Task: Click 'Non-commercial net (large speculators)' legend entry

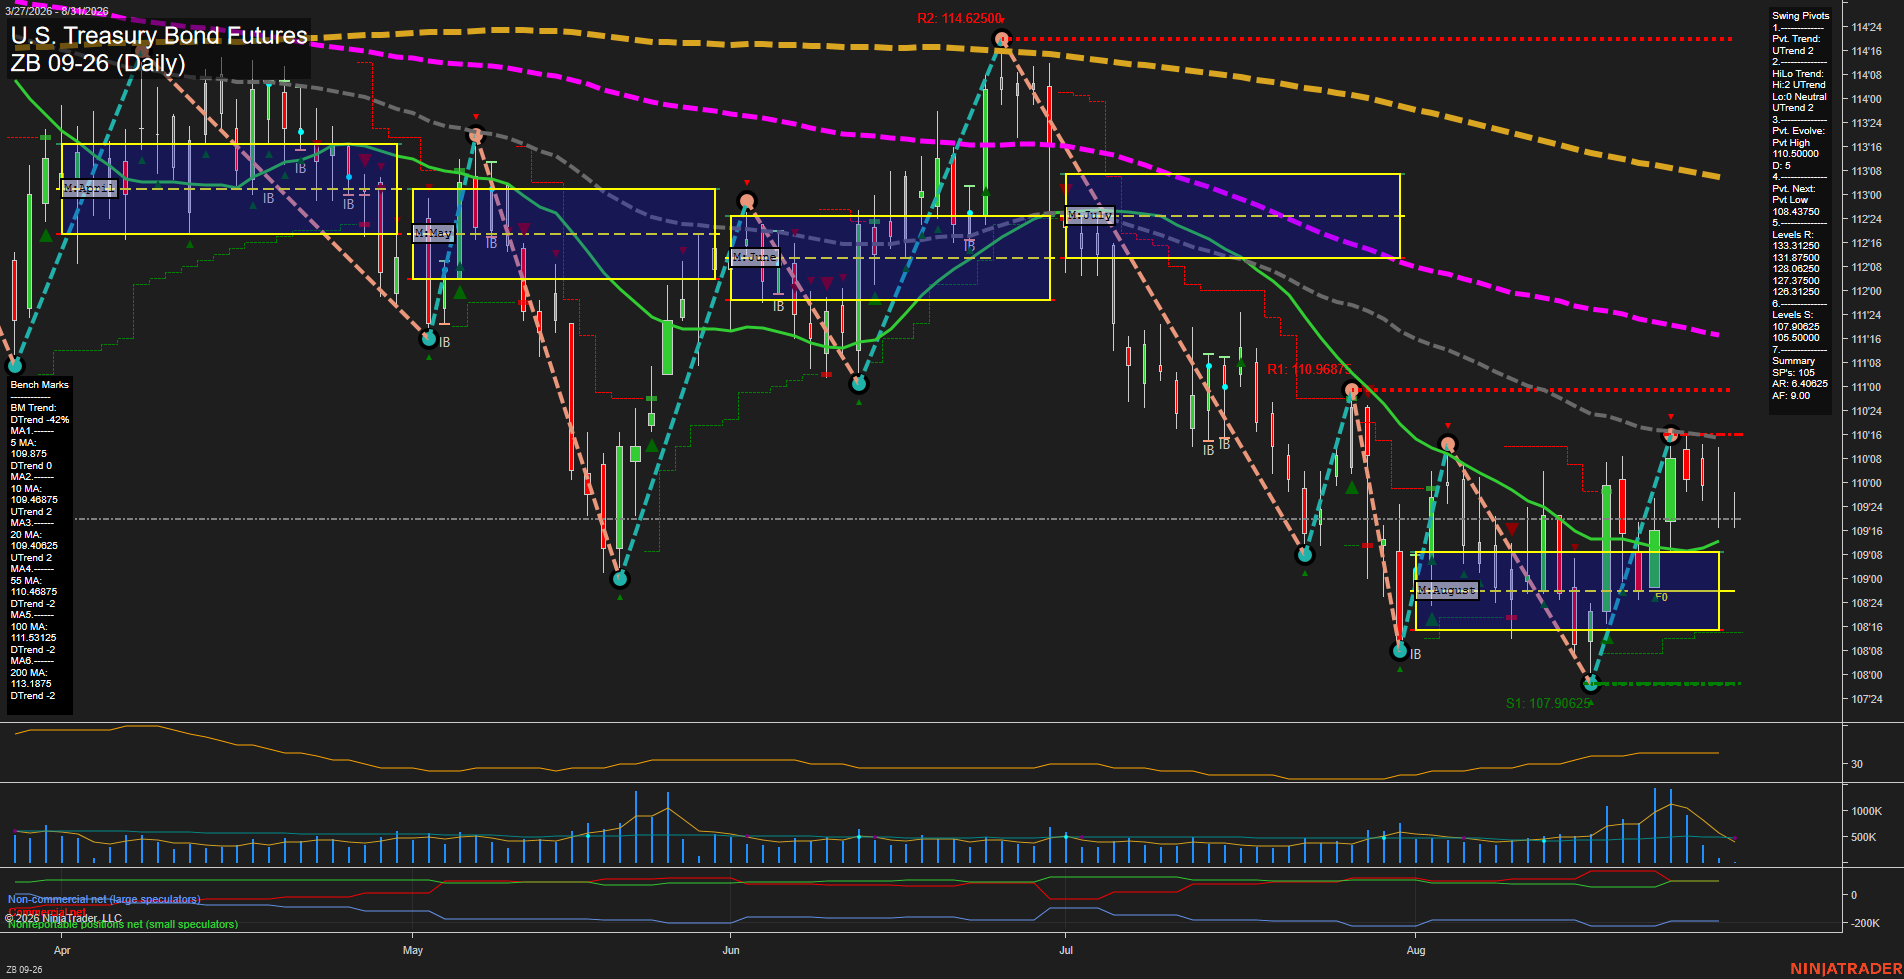Action: point(104,900)
